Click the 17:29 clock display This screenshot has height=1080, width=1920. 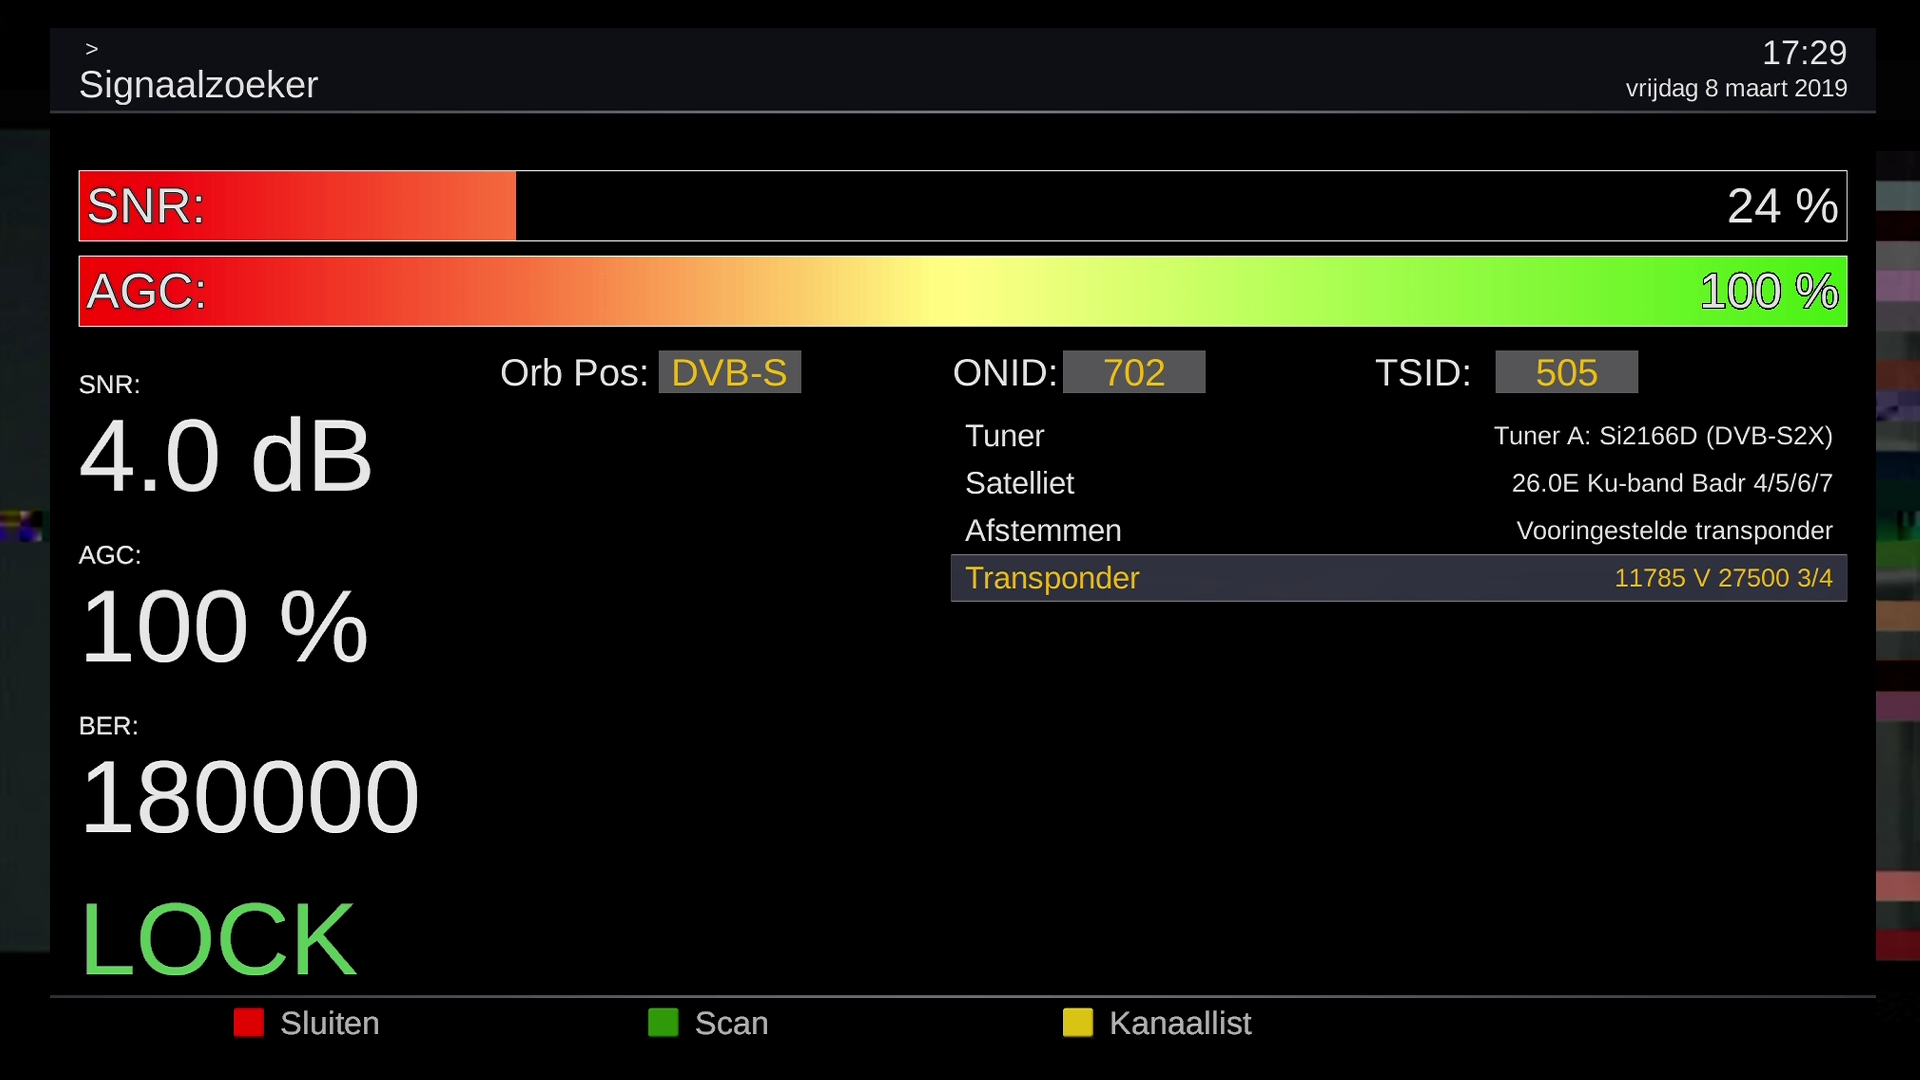click(x=1803, y=52)
